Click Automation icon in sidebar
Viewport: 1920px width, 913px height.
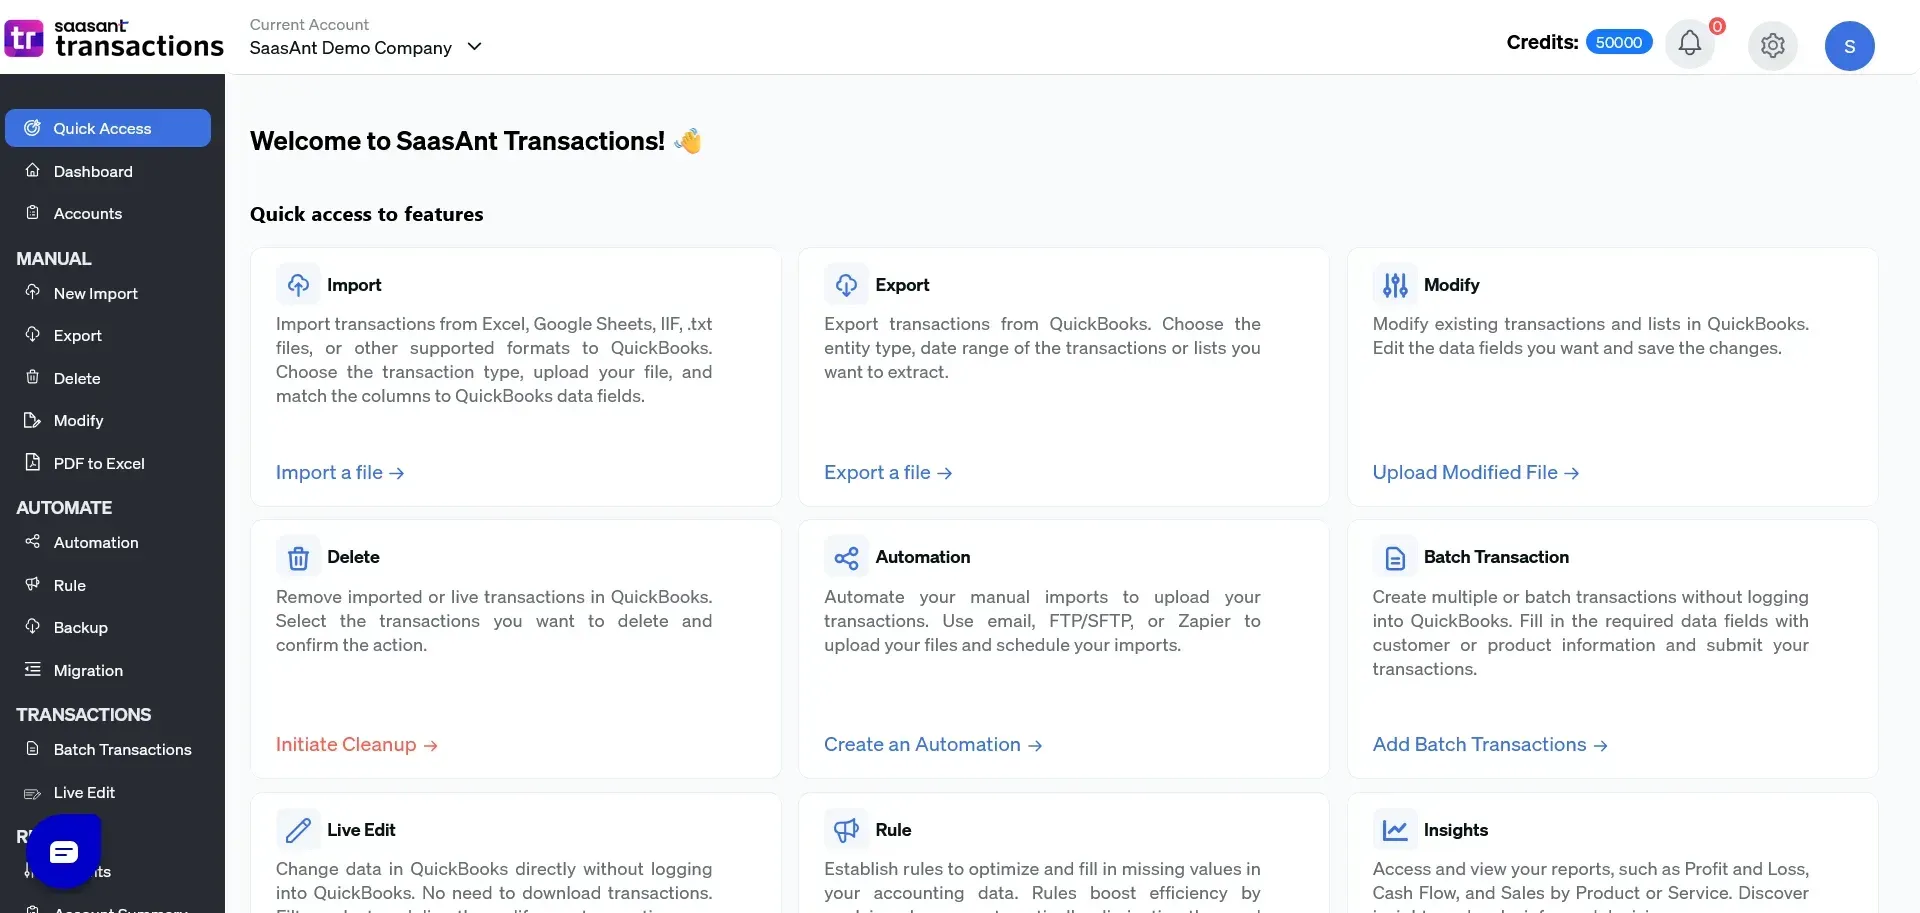pyautogui.click(x=33, y=541)
